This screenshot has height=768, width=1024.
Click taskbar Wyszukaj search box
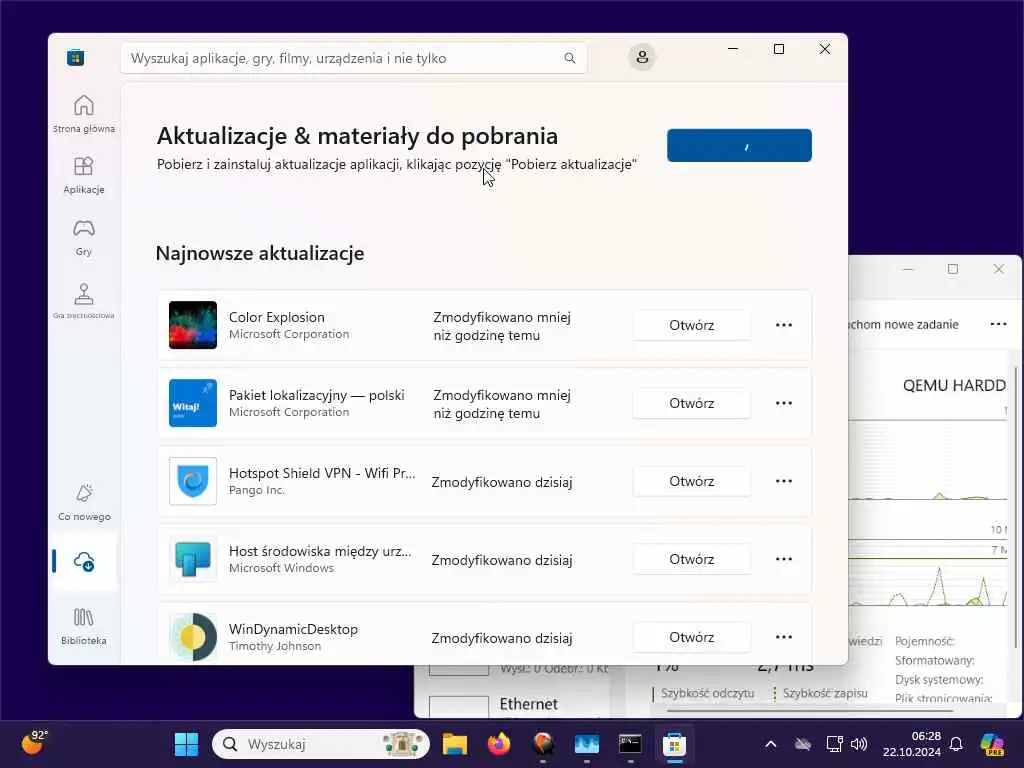pos(321,744)
